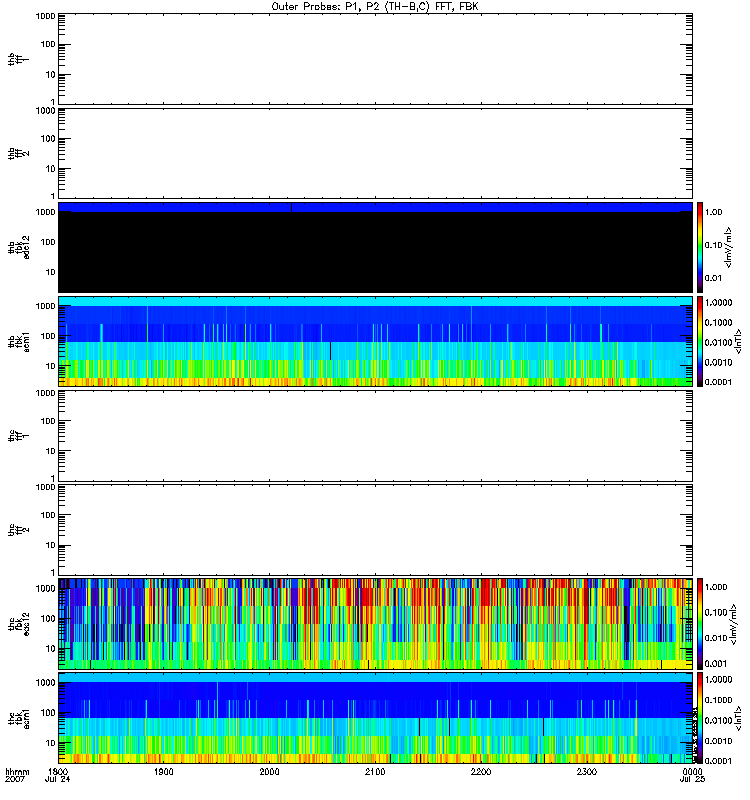Click the 'thb fbk edc12' y-axis label

15,248
